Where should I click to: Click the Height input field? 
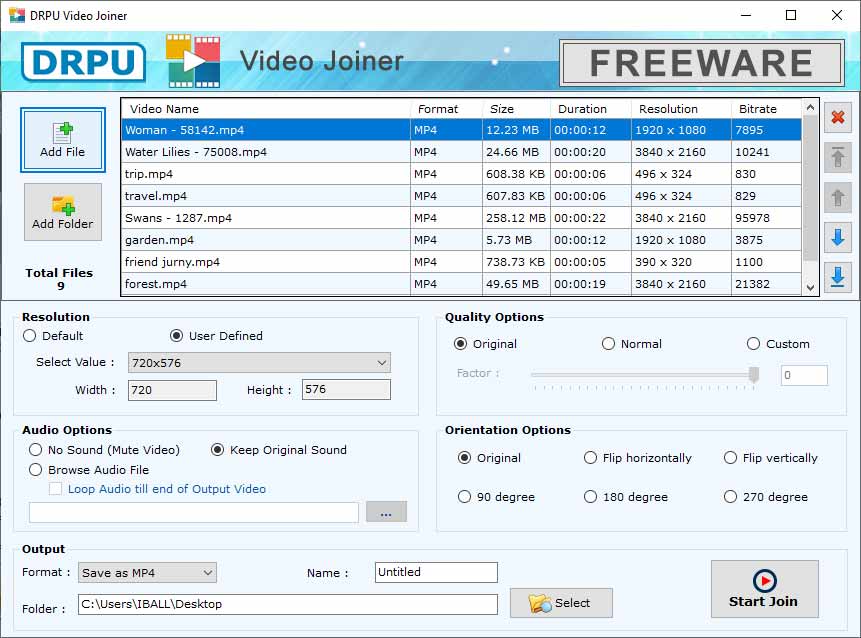click(x=346, y=389)
